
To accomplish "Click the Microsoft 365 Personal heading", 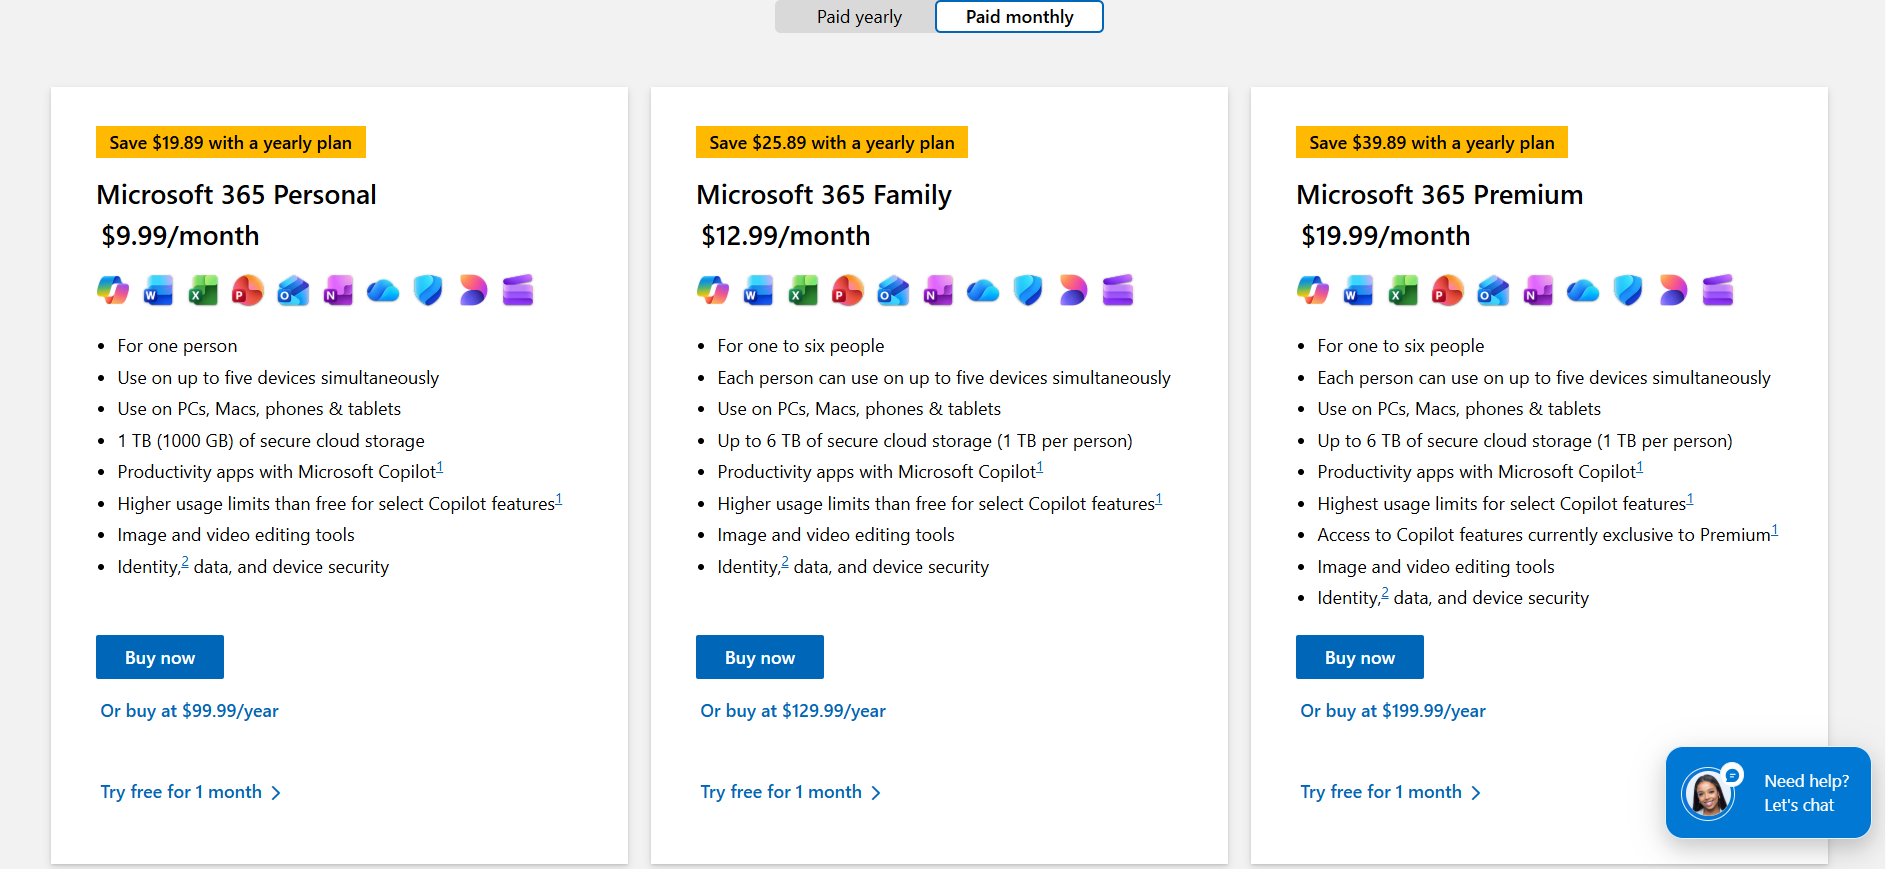I will tap(236, 194).
